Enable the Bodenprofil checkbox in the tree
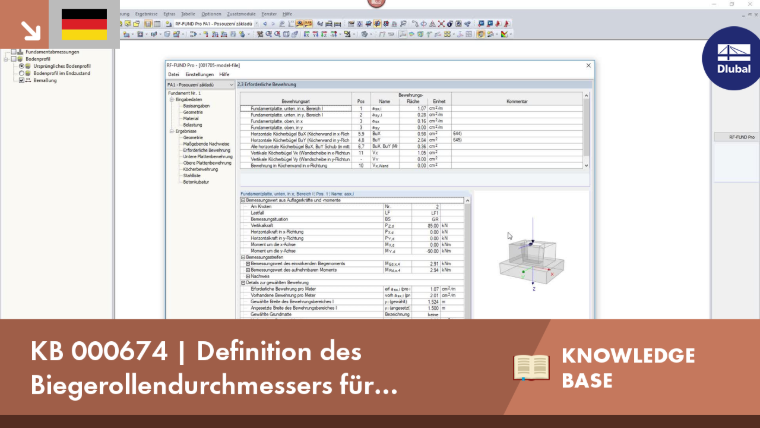The height and width of the screenshot is (428, 760). [14, 59]
